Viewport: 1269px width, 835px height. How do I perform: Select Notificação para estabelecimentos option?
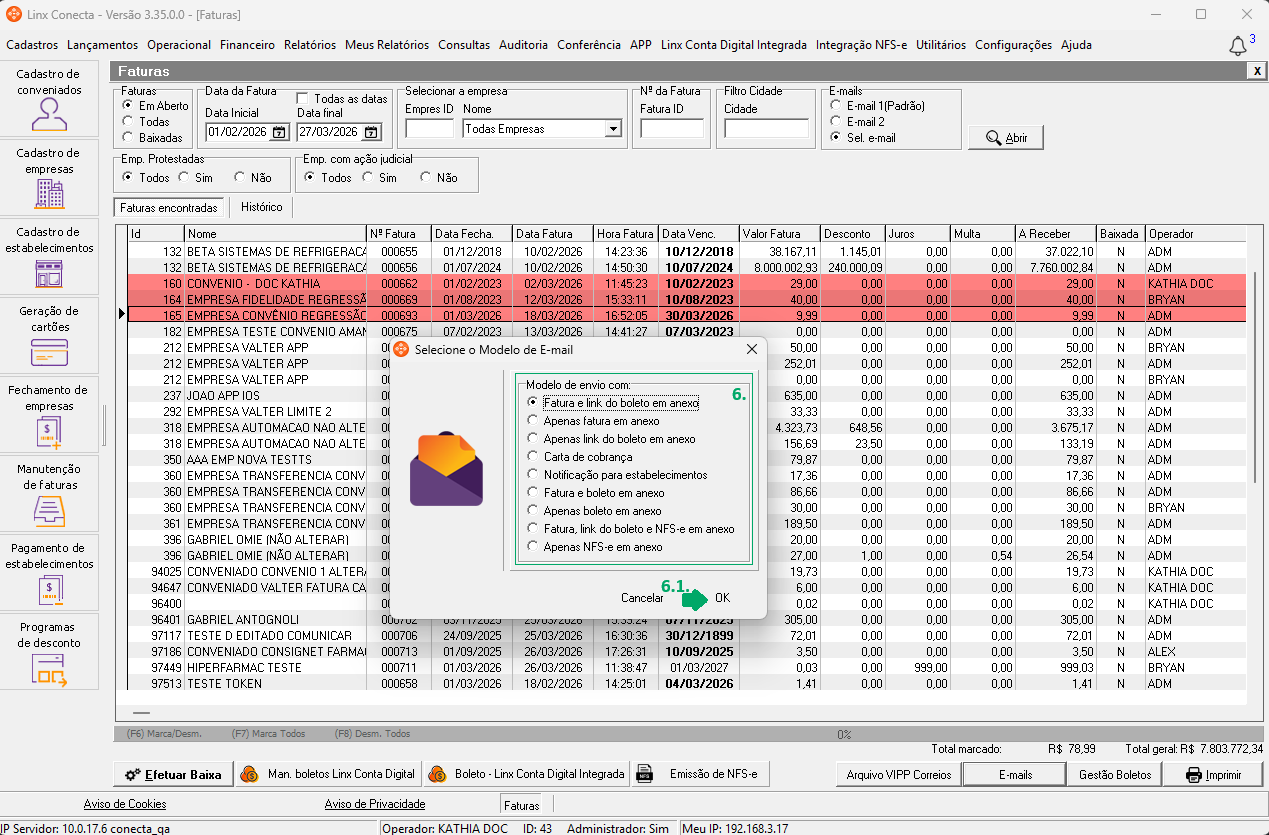(x=617, y=475)
